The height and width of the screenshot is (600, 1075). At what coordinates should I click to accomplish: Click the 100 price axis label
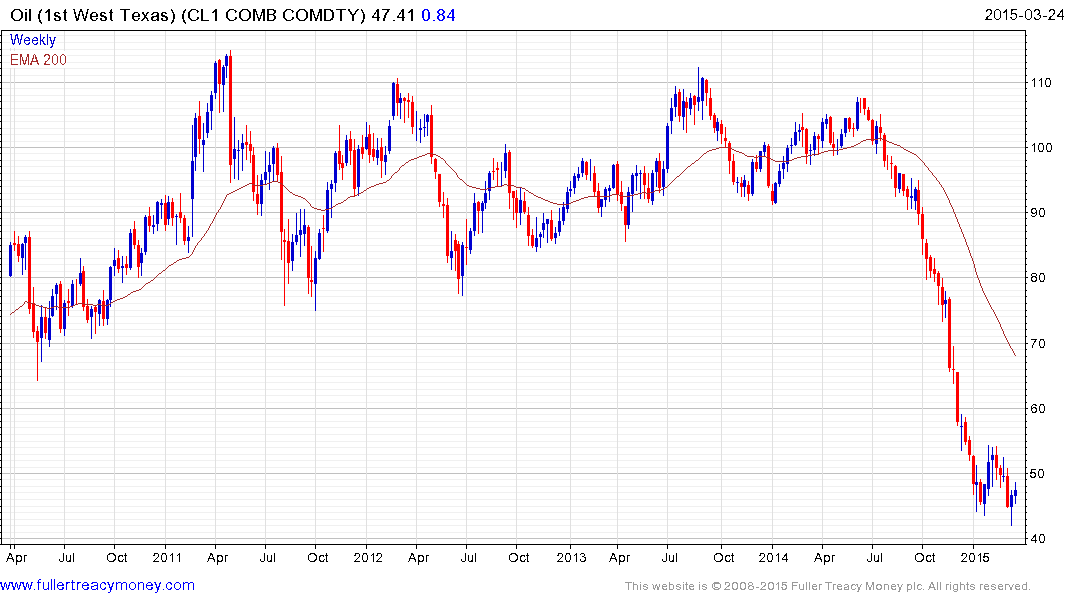tap(1040, 147)
